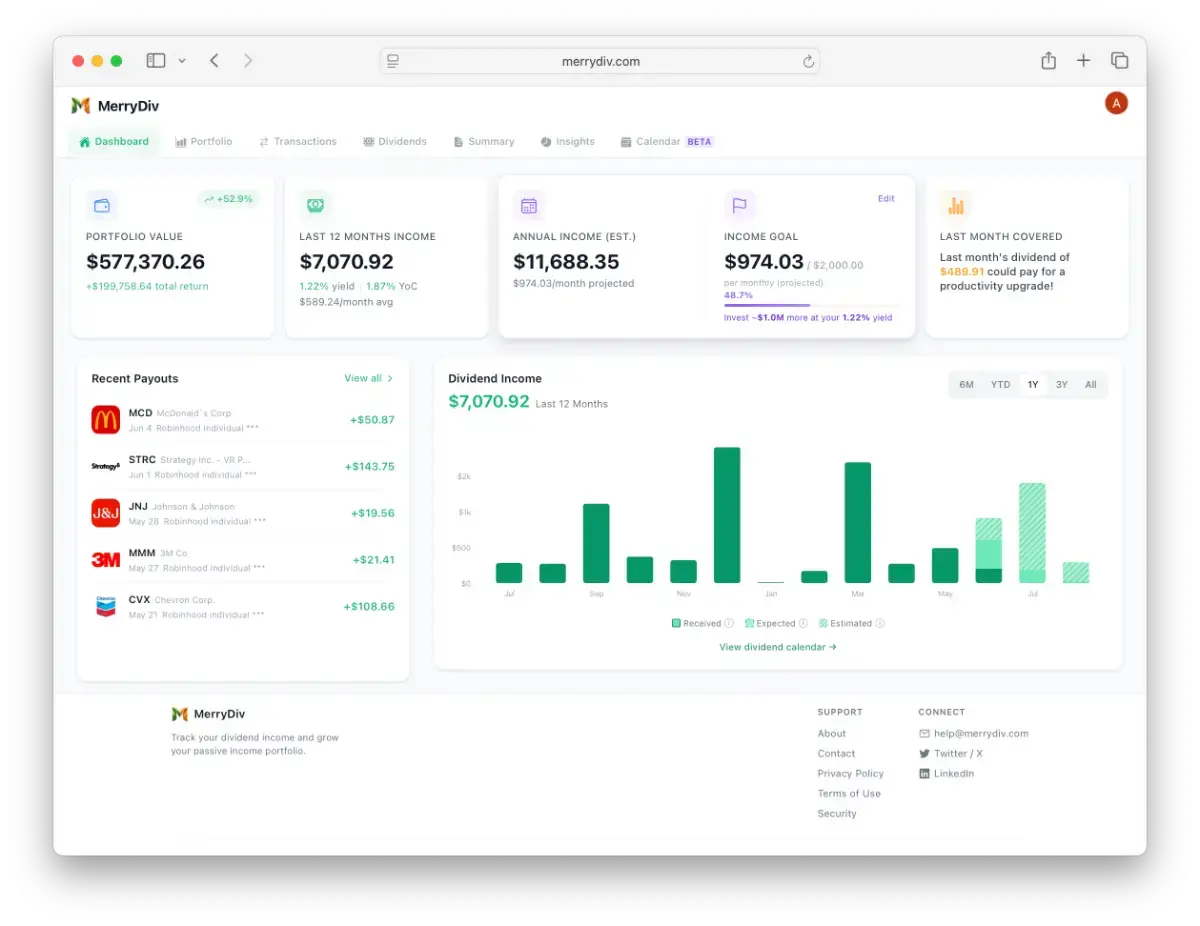Click the J&J logo in Recent Payouts
Viewport: 1200px width, 926px height.
pyautogui.click(x=106, y=513)
